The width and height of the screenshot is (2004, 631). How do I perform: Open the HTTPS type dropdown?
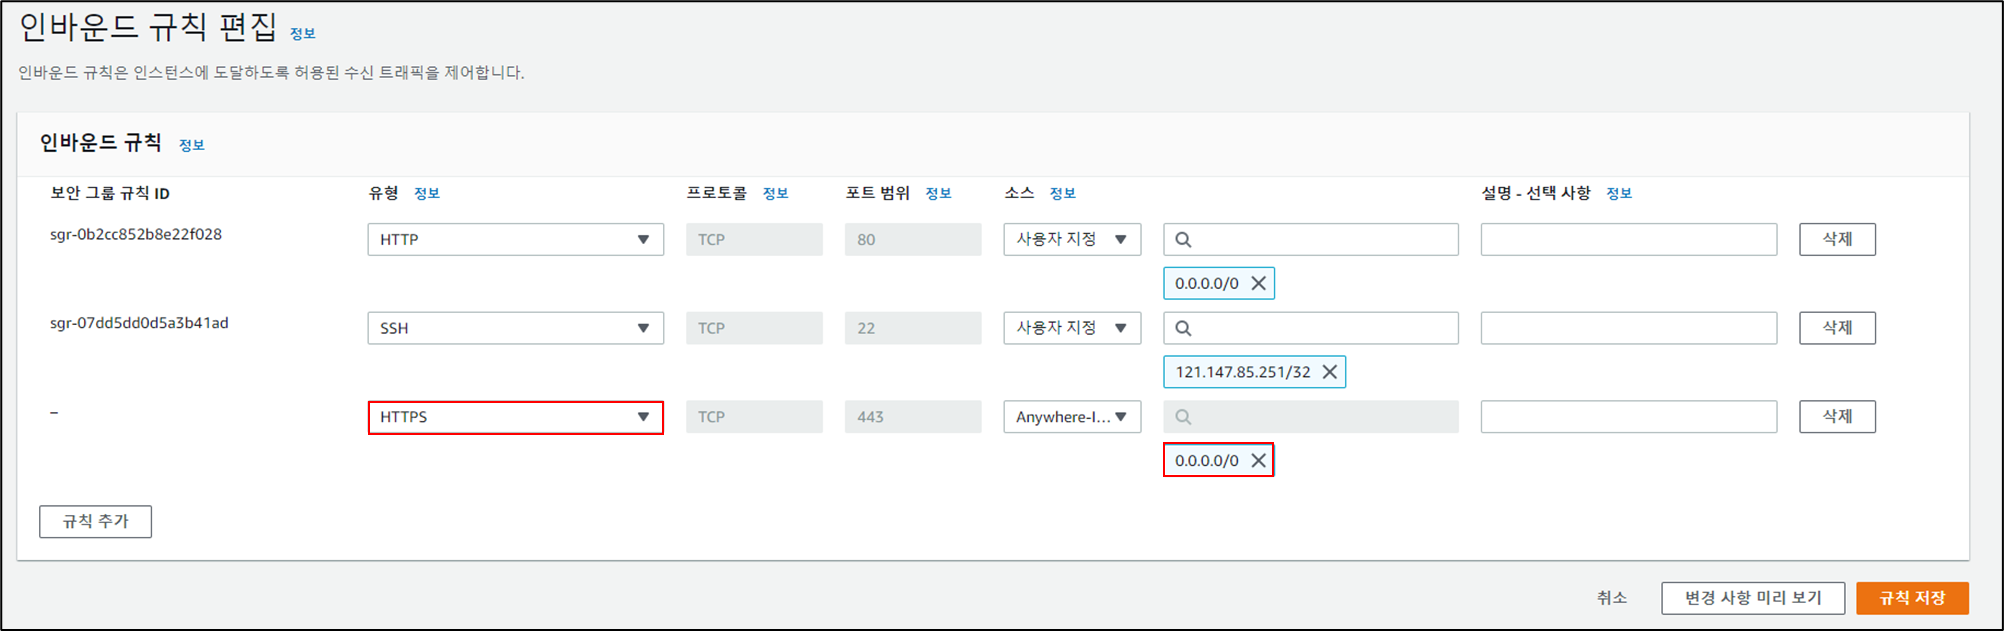pyautogui.click(x=515, y=417)
